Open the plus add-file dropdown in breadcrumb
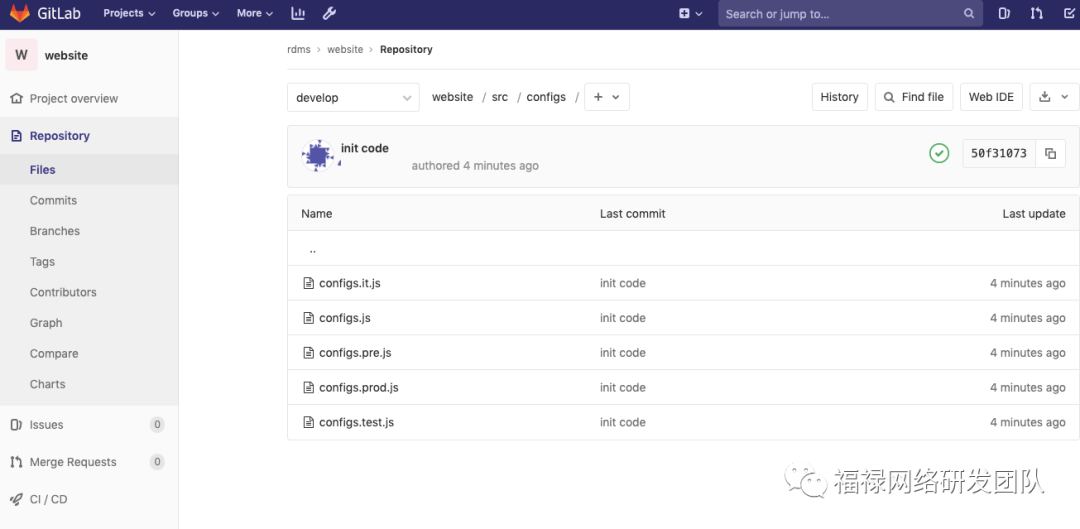Image resolution: width=1080 pixels, height=529 pixels. point(607,97)
